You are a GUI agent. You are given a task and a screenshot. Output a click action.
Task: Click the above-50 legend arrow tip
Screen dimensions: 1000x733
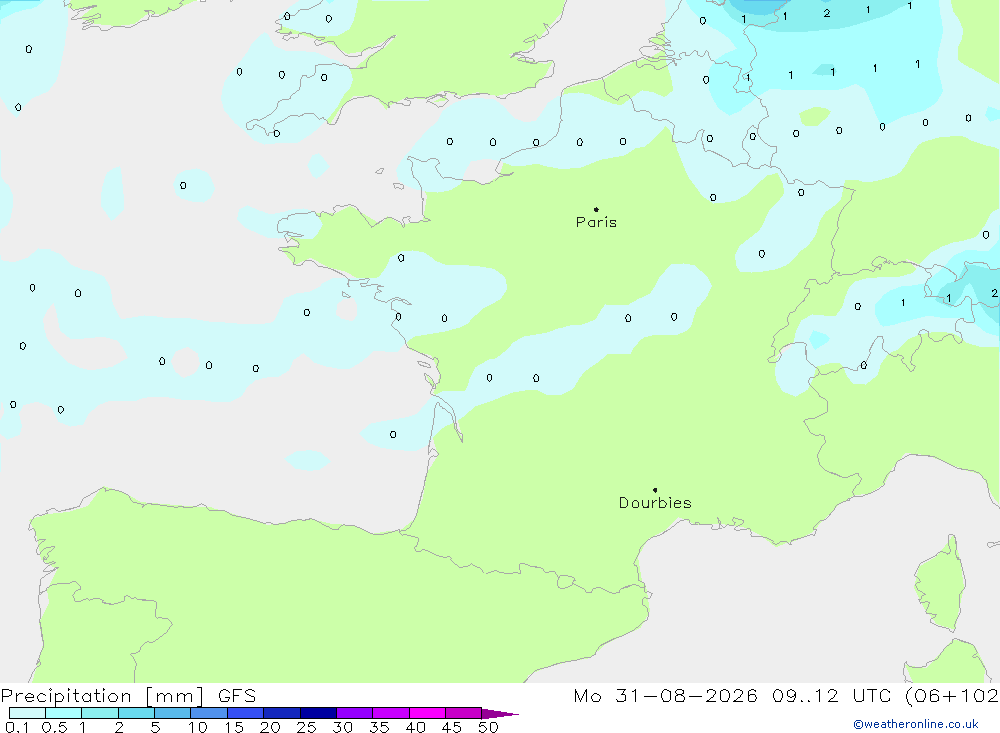(x=500, y=713)
